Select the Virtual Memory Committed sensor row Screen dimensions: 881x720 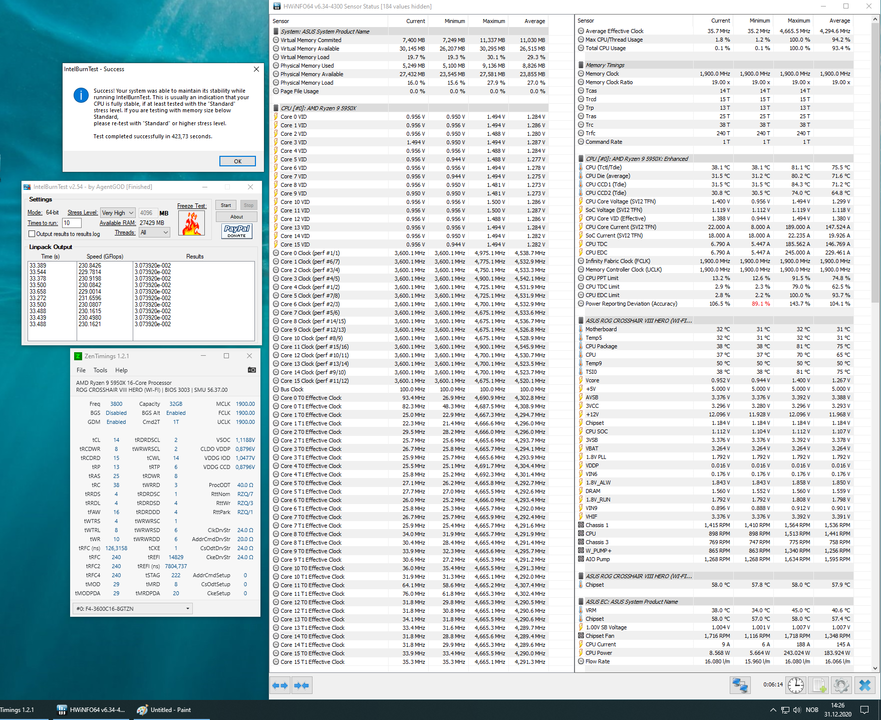(x=409, y=40)
